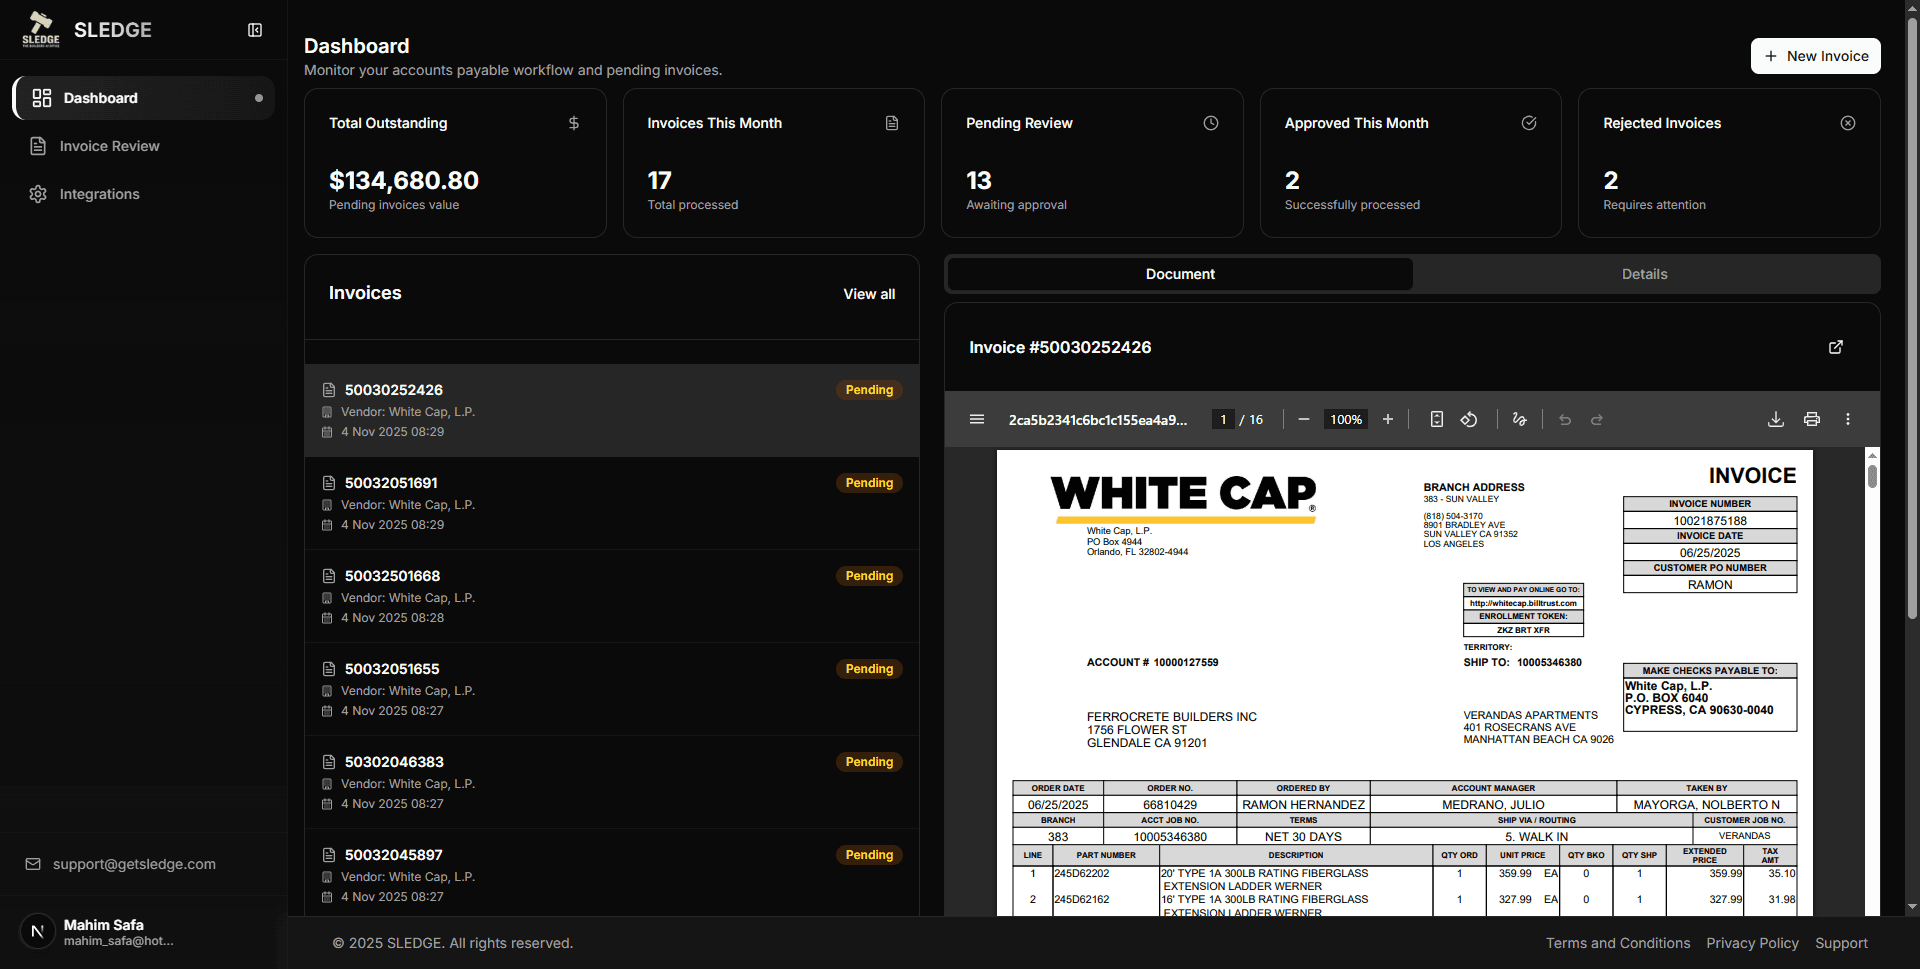The height and width of the screenshot is (969, 1920).
Task: Switch to the Details tab
Action: pyautogui.click(x=1644, y=273)
